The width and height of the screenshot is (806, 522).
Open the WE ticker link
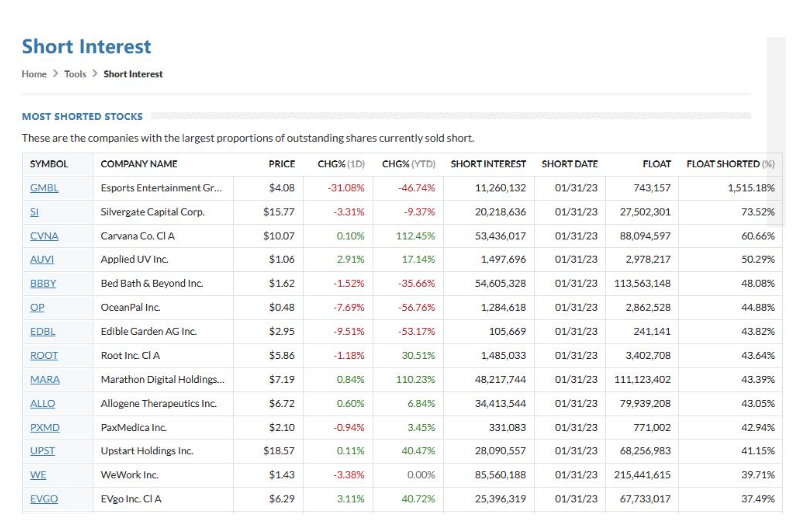[x=38, y=475]
